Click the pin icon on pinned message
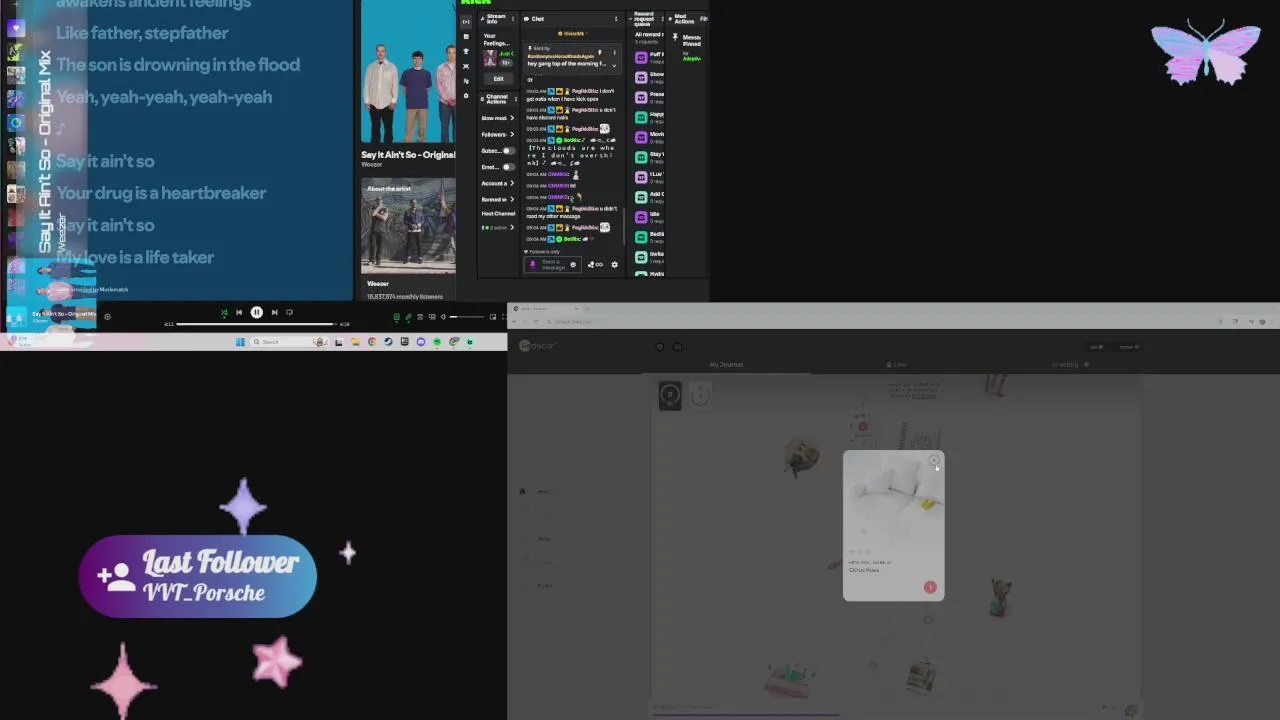1280x720 pixels. 600,52
